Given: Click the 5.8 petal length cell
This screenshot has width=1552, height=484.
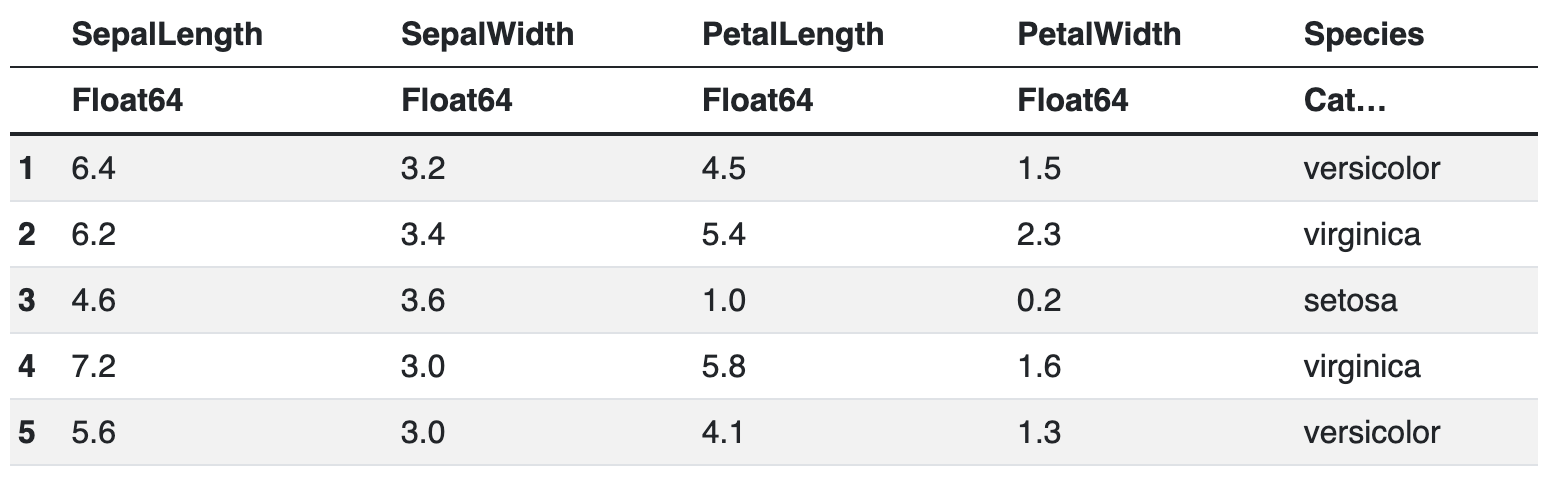Looking at the screenshot, I should point(724,366).
